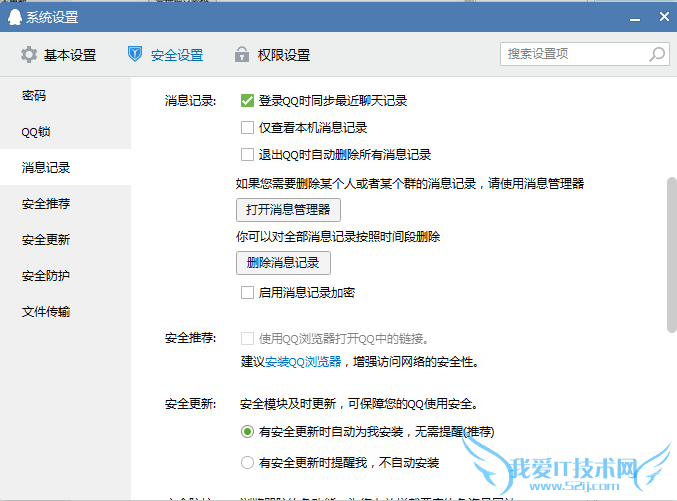Screen dimensions: 677x501
Task: Click the magnifier search icon
Action: point(657,54)
